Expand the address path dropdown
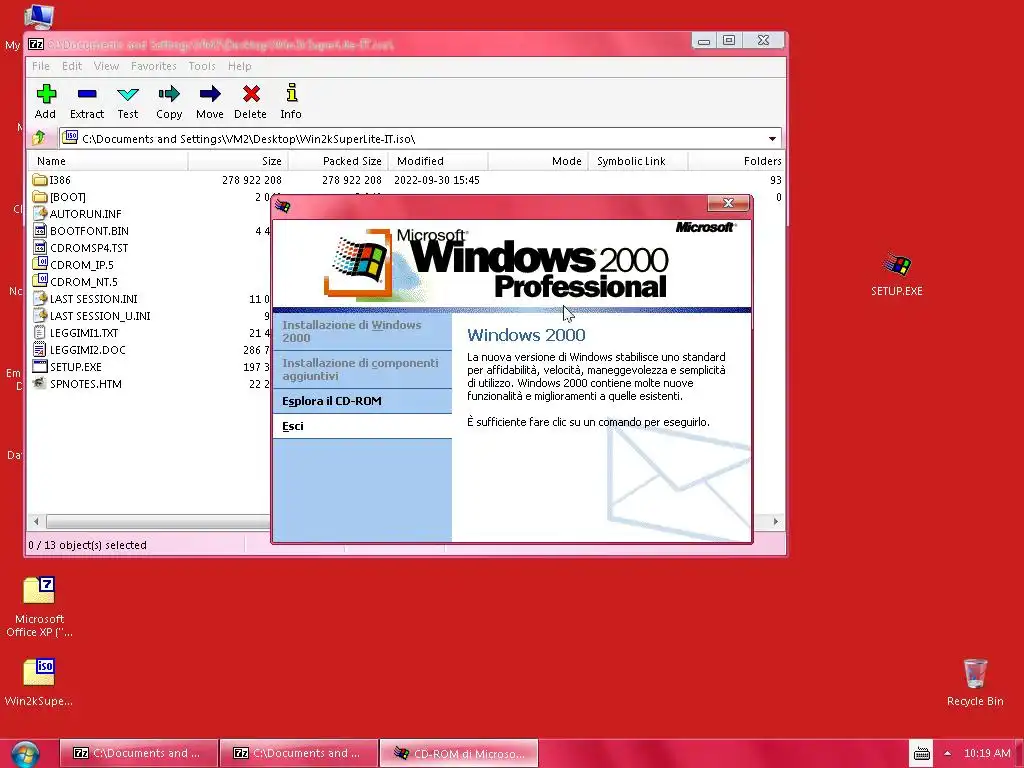This screenshot has width=1024, height=768. point(773,138)
